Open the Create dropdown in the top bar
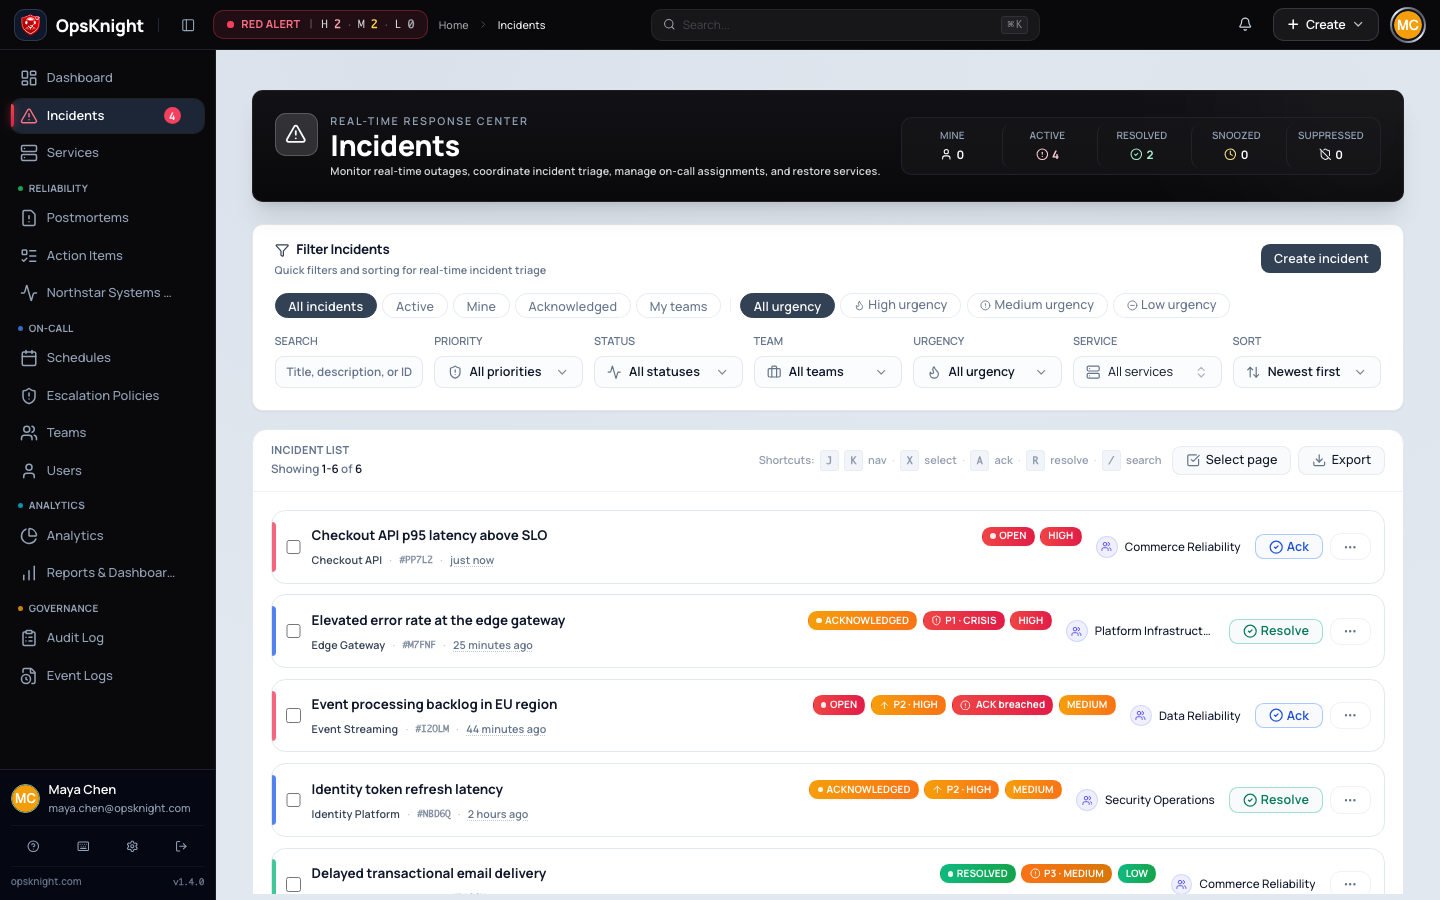This screenshot has width=1440, height=900. (x=1325, y=25)
